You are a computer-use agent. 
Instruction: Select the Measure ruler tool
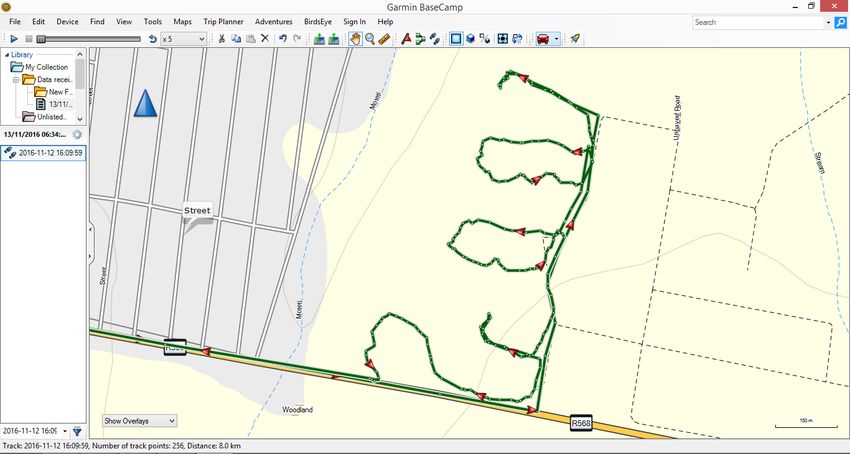(384, 39)
